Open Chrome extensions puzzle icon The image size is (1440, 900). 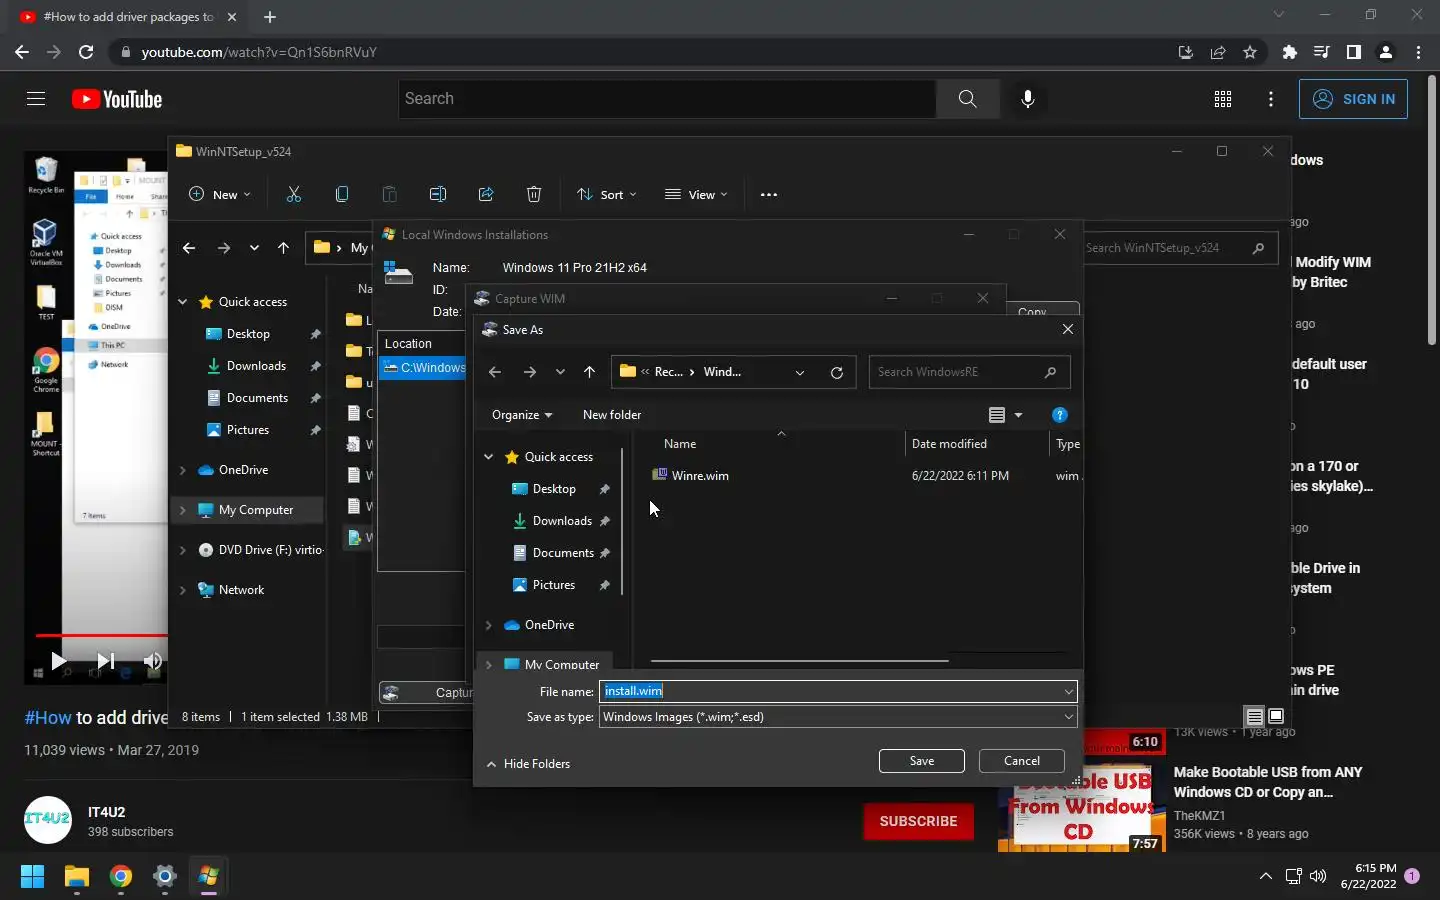(1290, 52)
